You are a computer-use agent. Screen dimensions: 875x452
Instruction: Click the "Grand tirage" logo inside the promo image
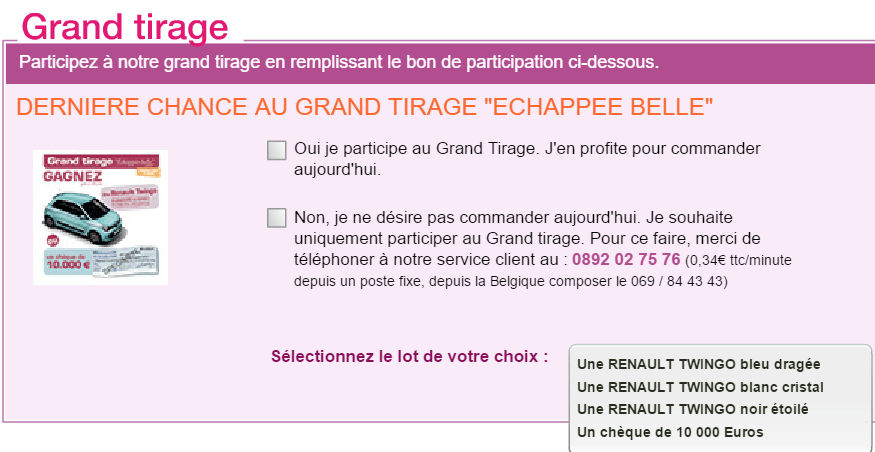point(77,159)
